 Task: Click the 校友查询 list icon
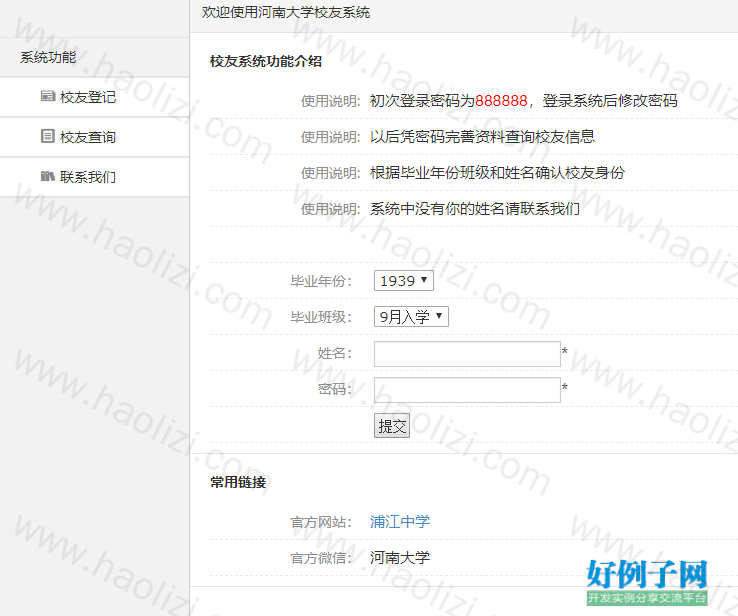(x=48, y=136)
